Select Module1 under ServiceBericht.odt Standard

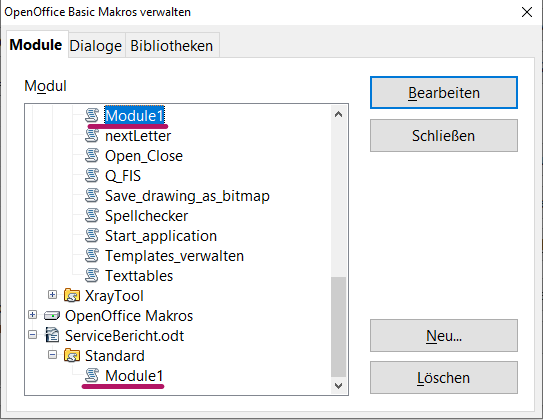[x=134, y=376]
